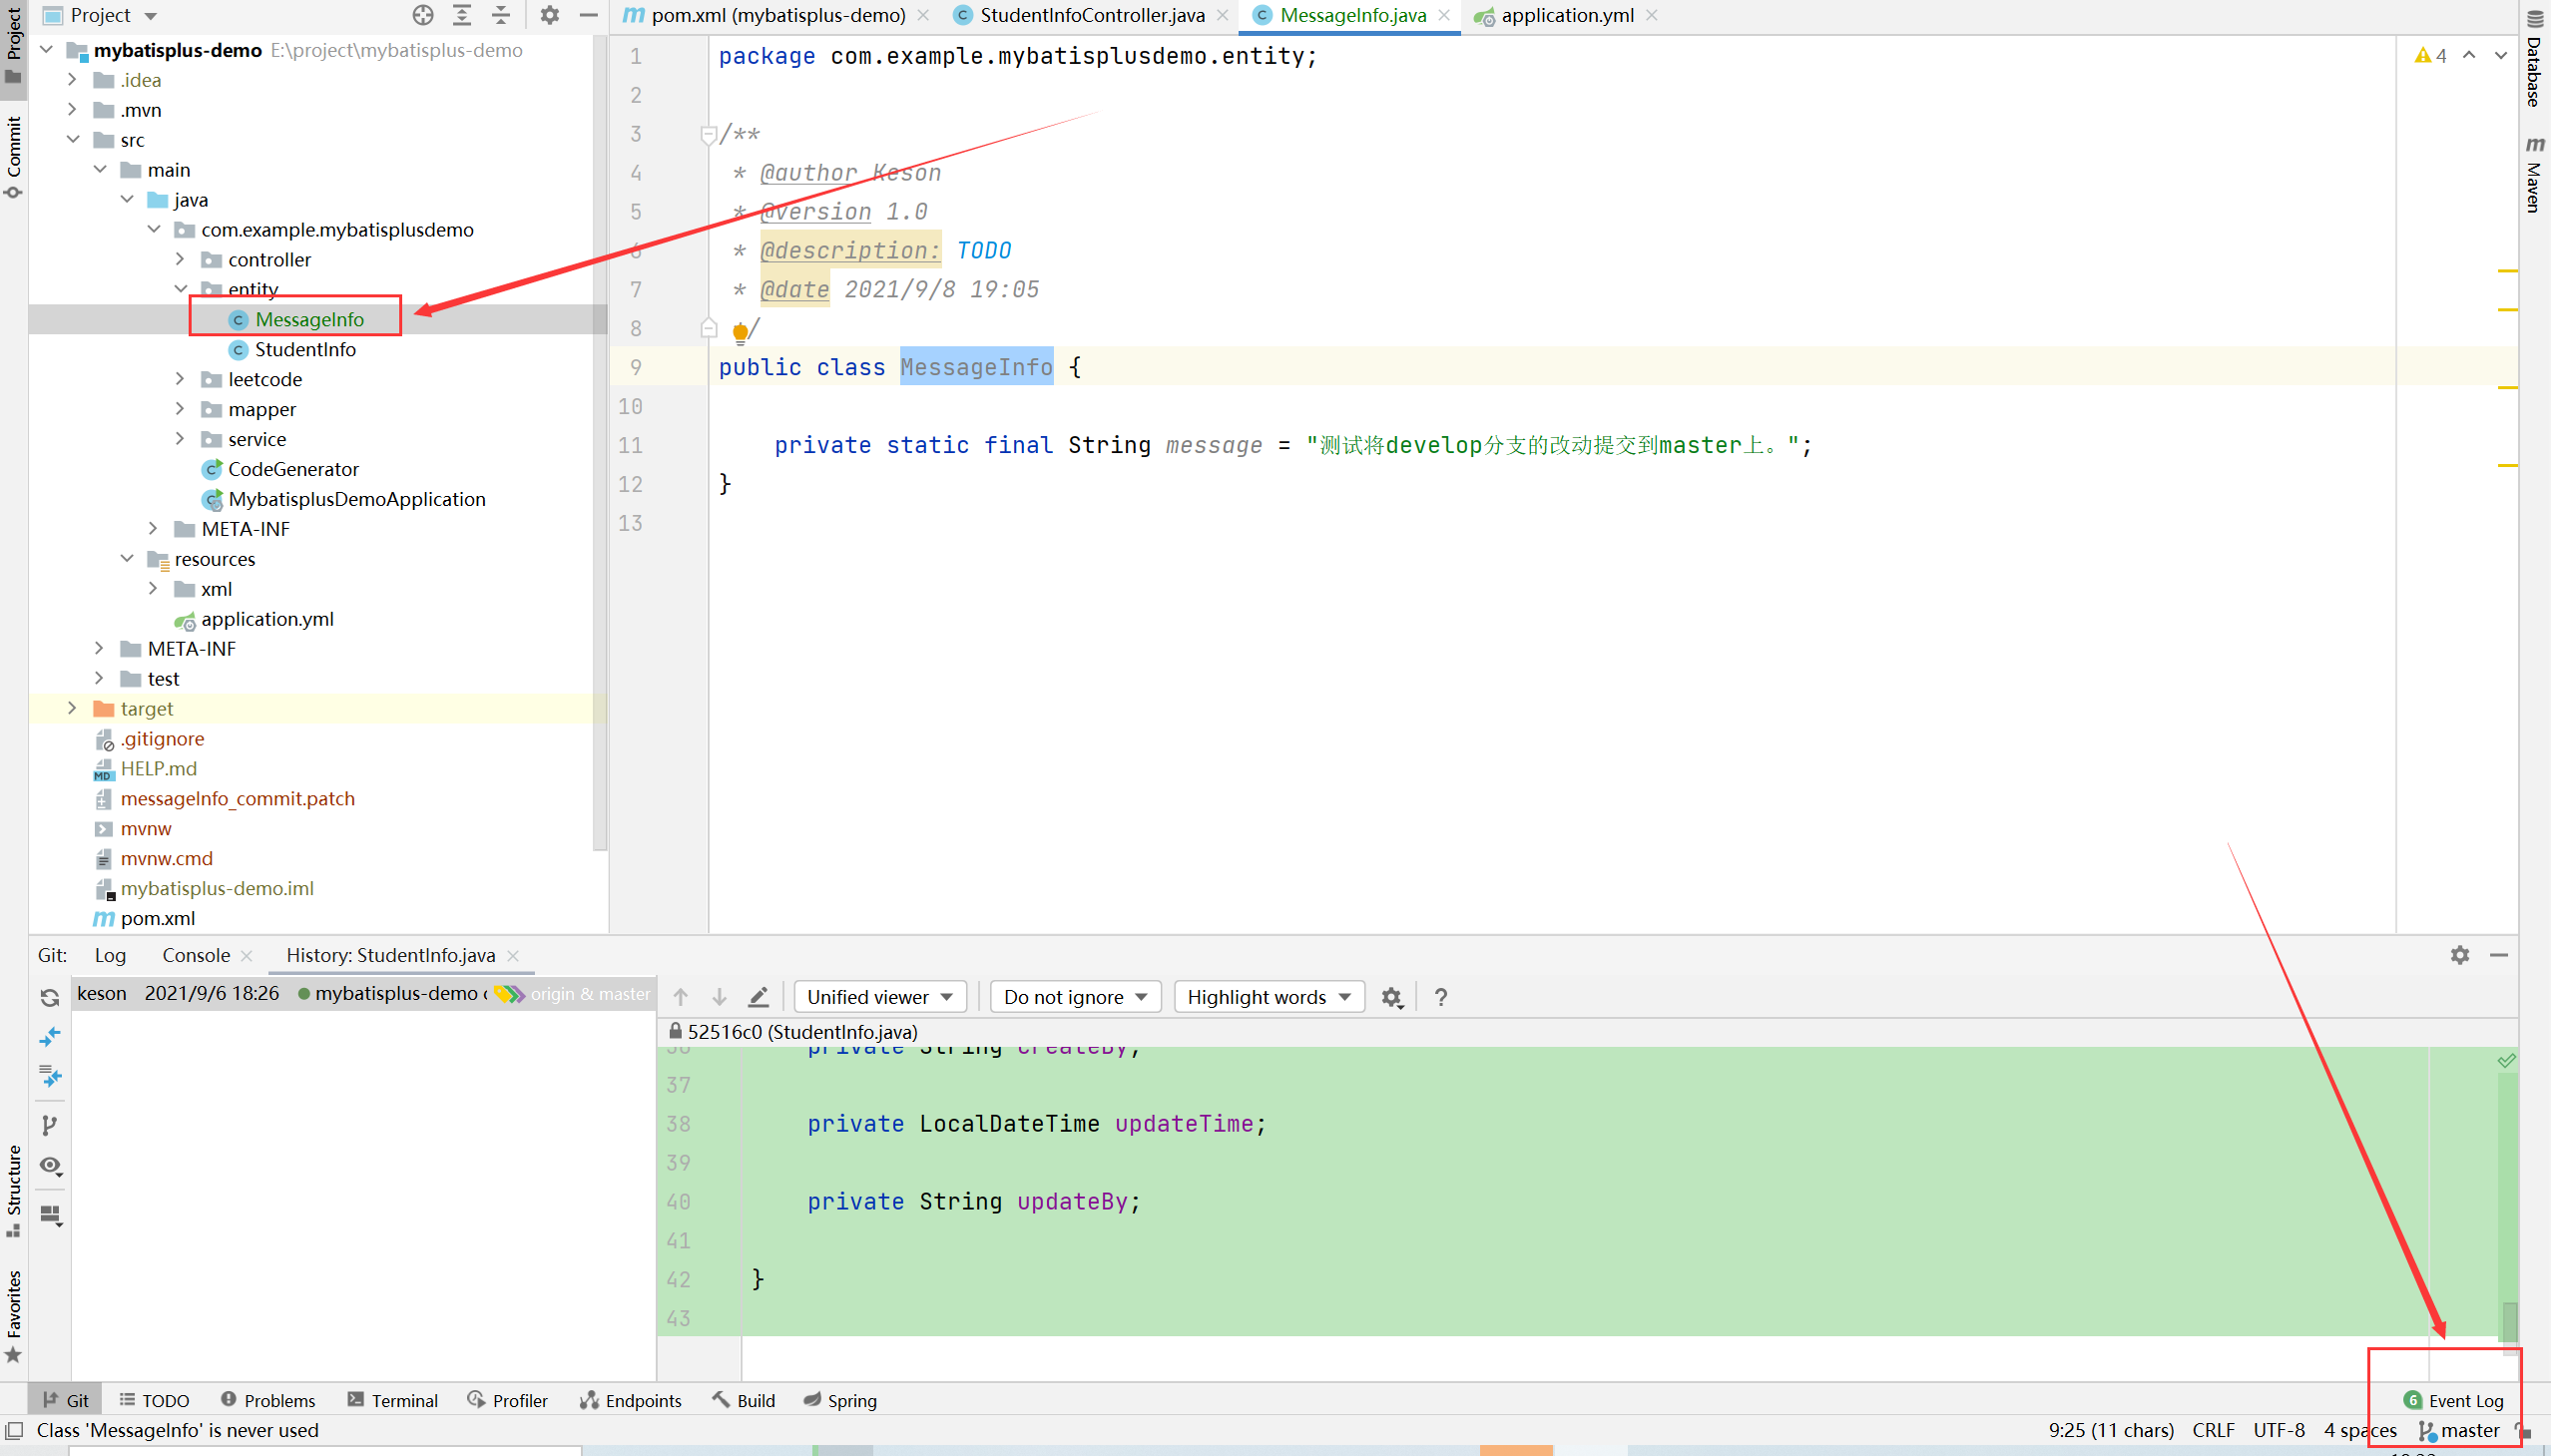
Task: Click yellow warning stripe marker near line 9
Action: 2507,387
